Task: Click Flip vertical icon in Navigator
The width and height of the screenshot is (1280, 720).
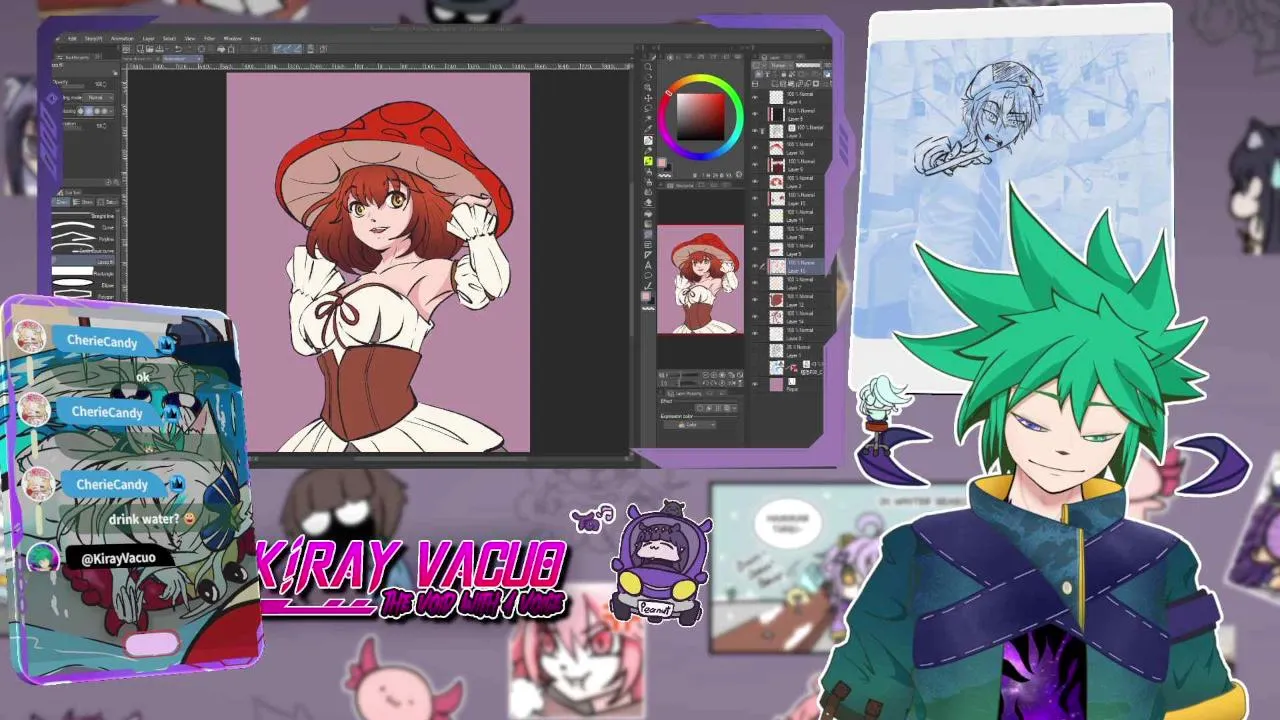Action: pos(740,383)
